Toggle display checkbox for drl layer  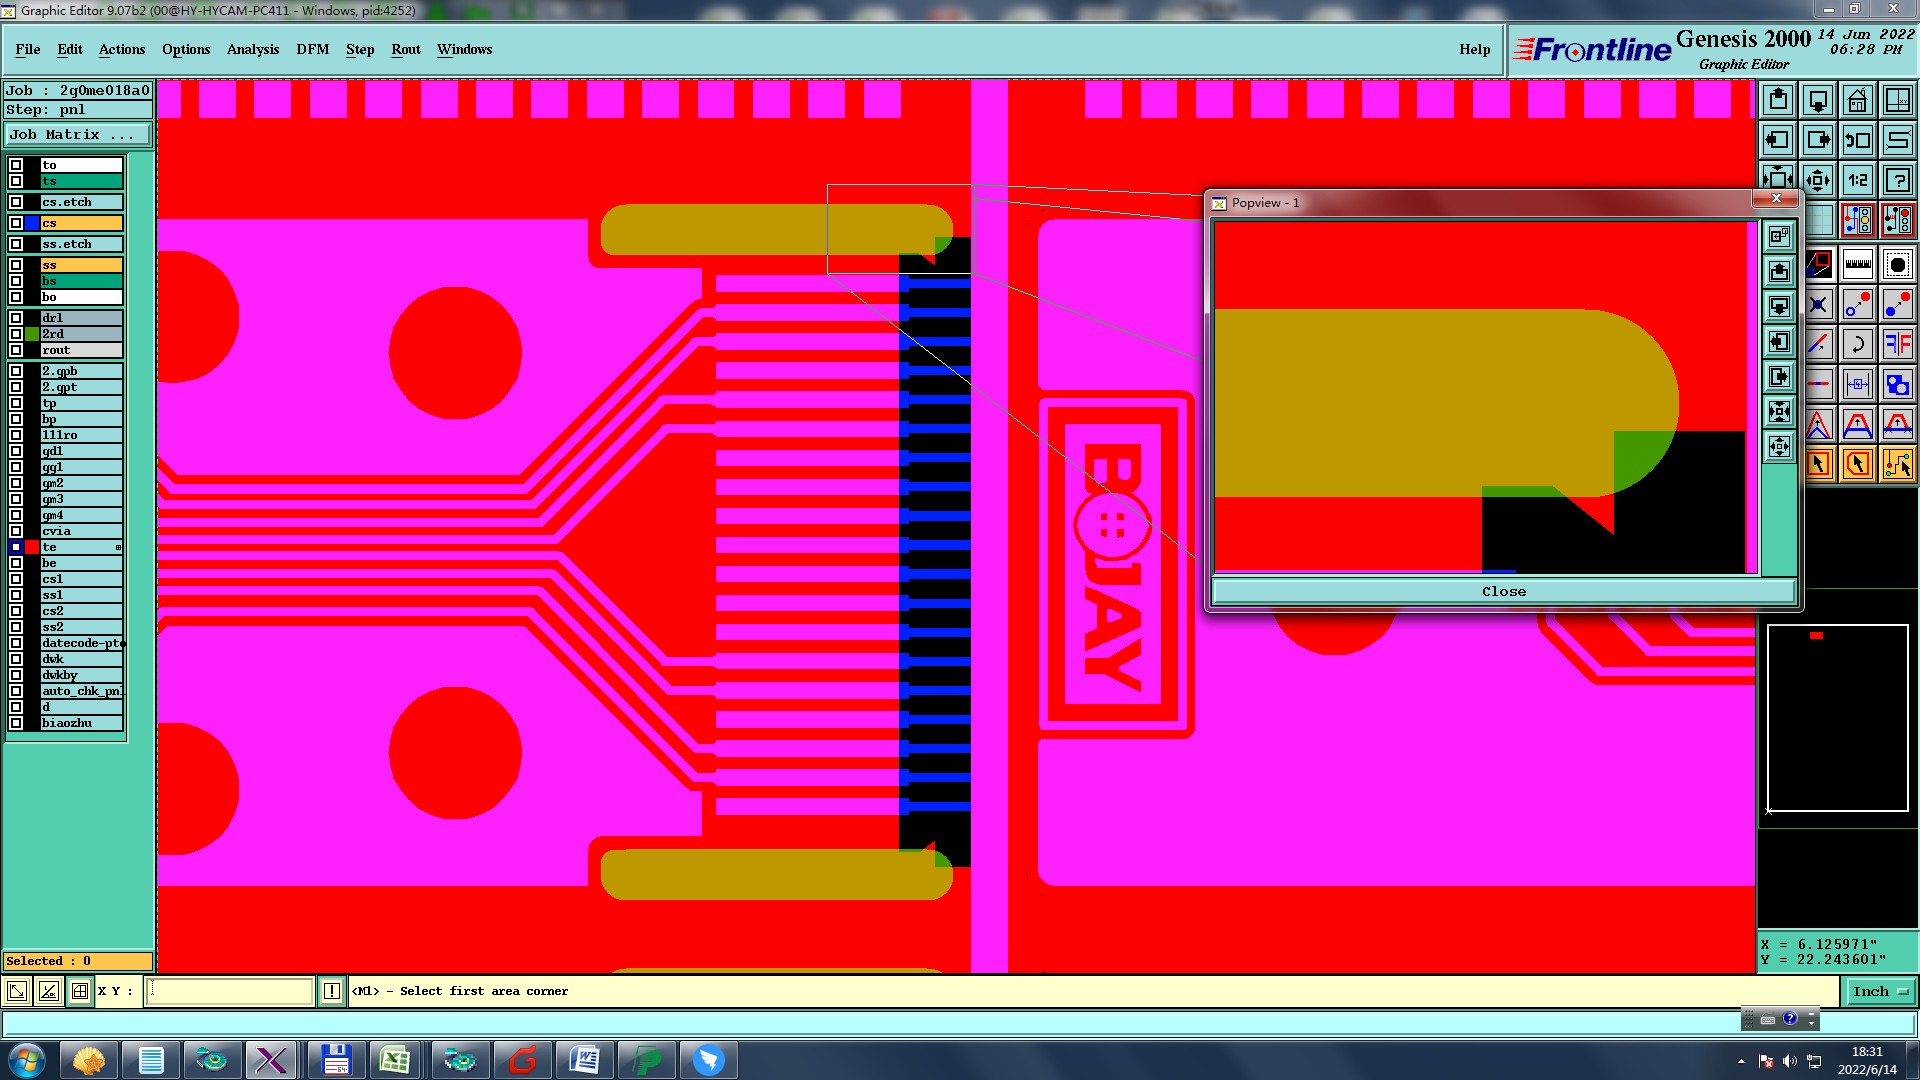[16, 318]
